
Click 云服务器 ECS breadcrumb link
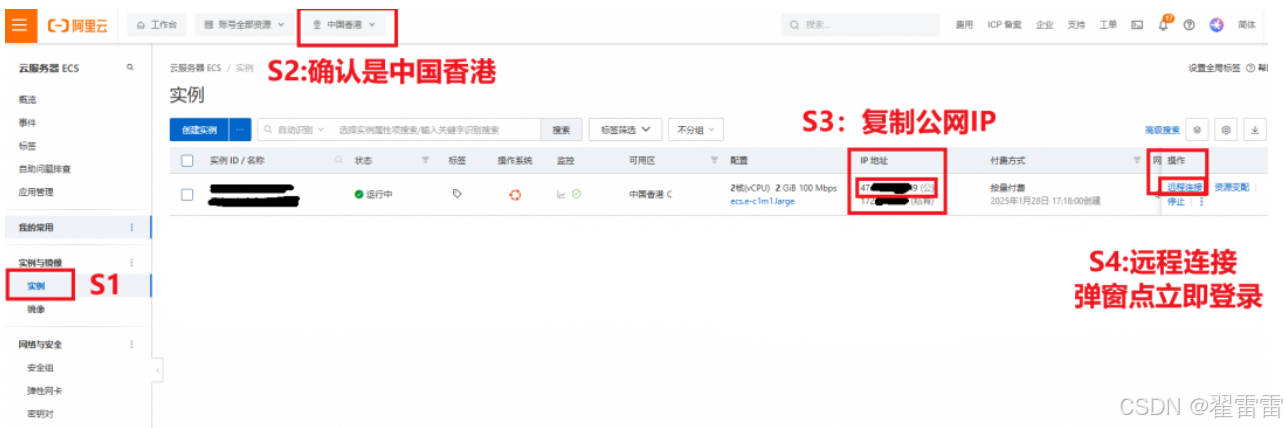(x=194, y=68)
